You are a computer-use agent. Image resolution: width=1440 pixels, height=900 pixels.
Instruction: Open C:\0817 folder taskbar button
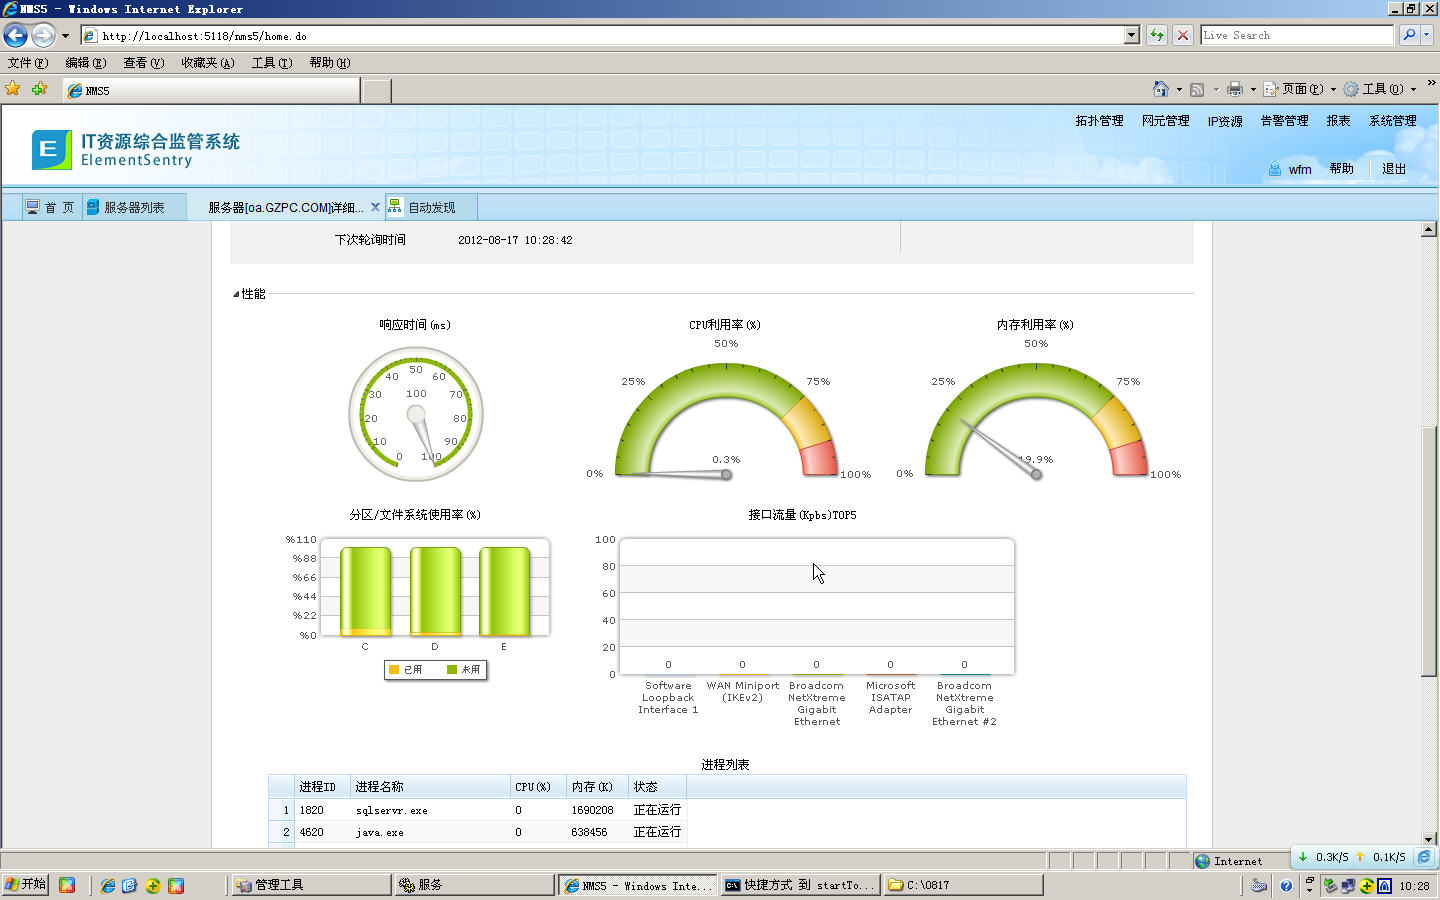(x=963, y=885)
